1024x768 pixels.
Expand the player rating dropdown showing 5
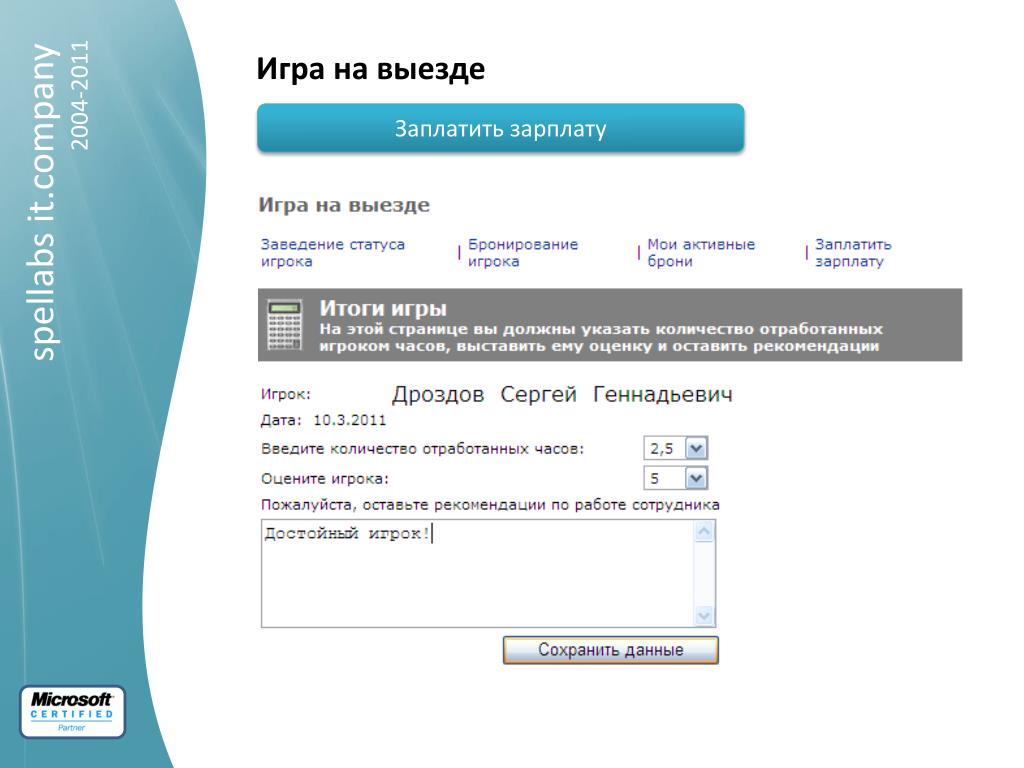tap(696, 479)
